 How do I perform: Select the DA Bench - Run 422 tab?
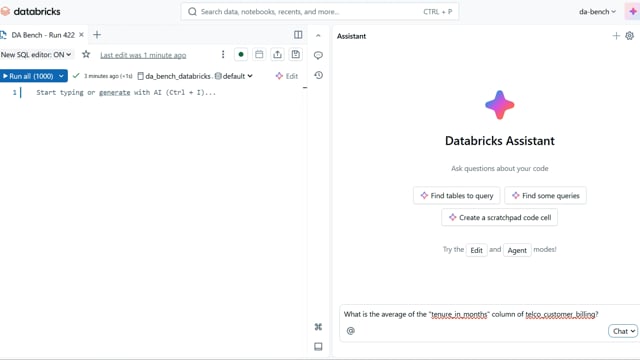click(43, 35)
